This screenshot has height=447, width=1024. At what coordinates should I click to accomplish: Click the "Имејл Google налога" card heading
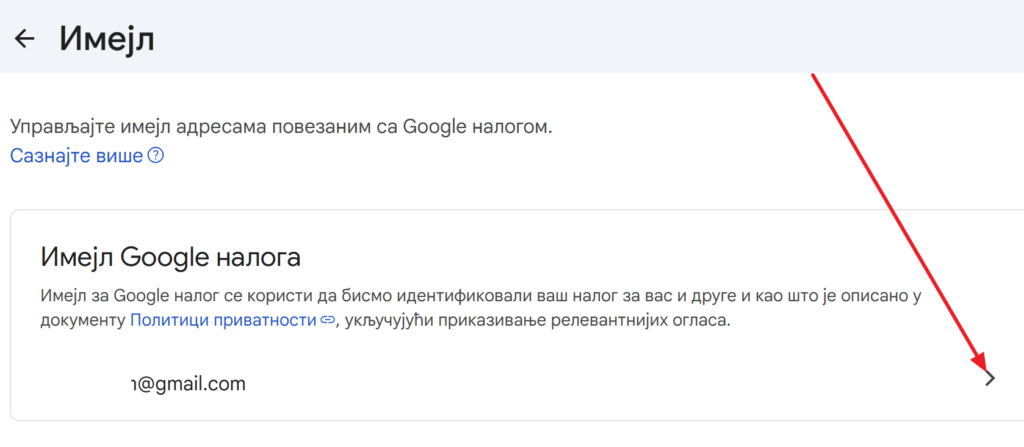(171, 257)
